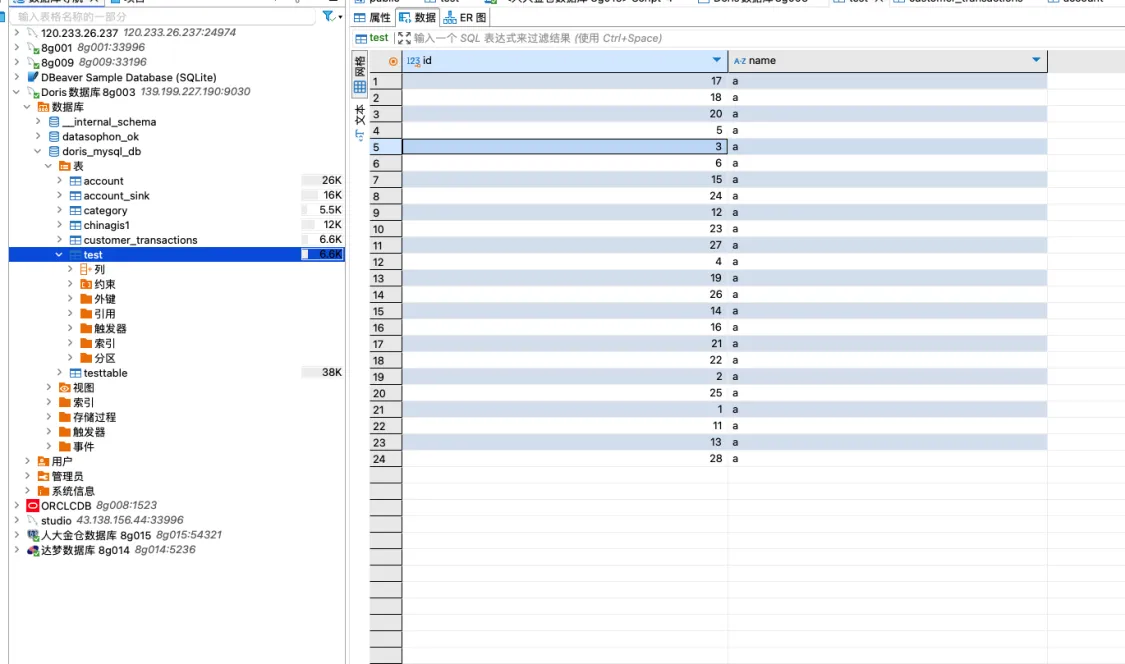Screen dimensions: 1125x664
Task: Click the id cell with value 24
Action: (565, 196)
